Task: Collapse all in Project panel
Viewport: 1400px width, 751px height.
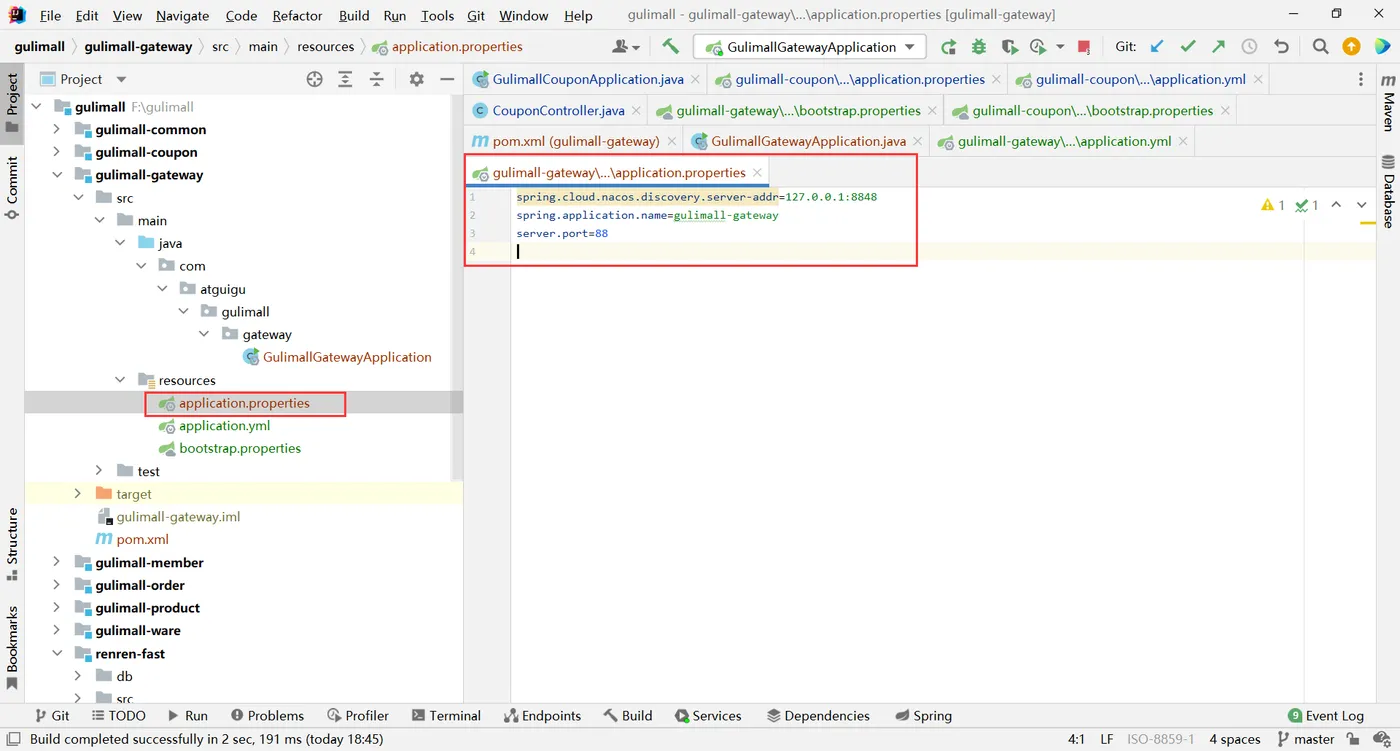Action: click(377, 79)
